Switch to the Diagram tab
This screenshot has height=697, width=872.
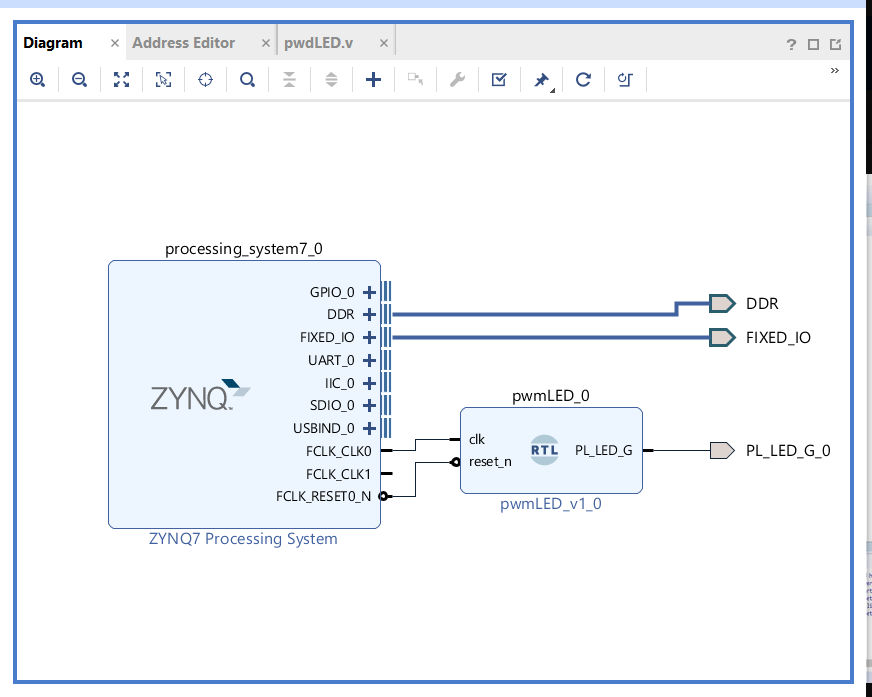click(53, 43)
